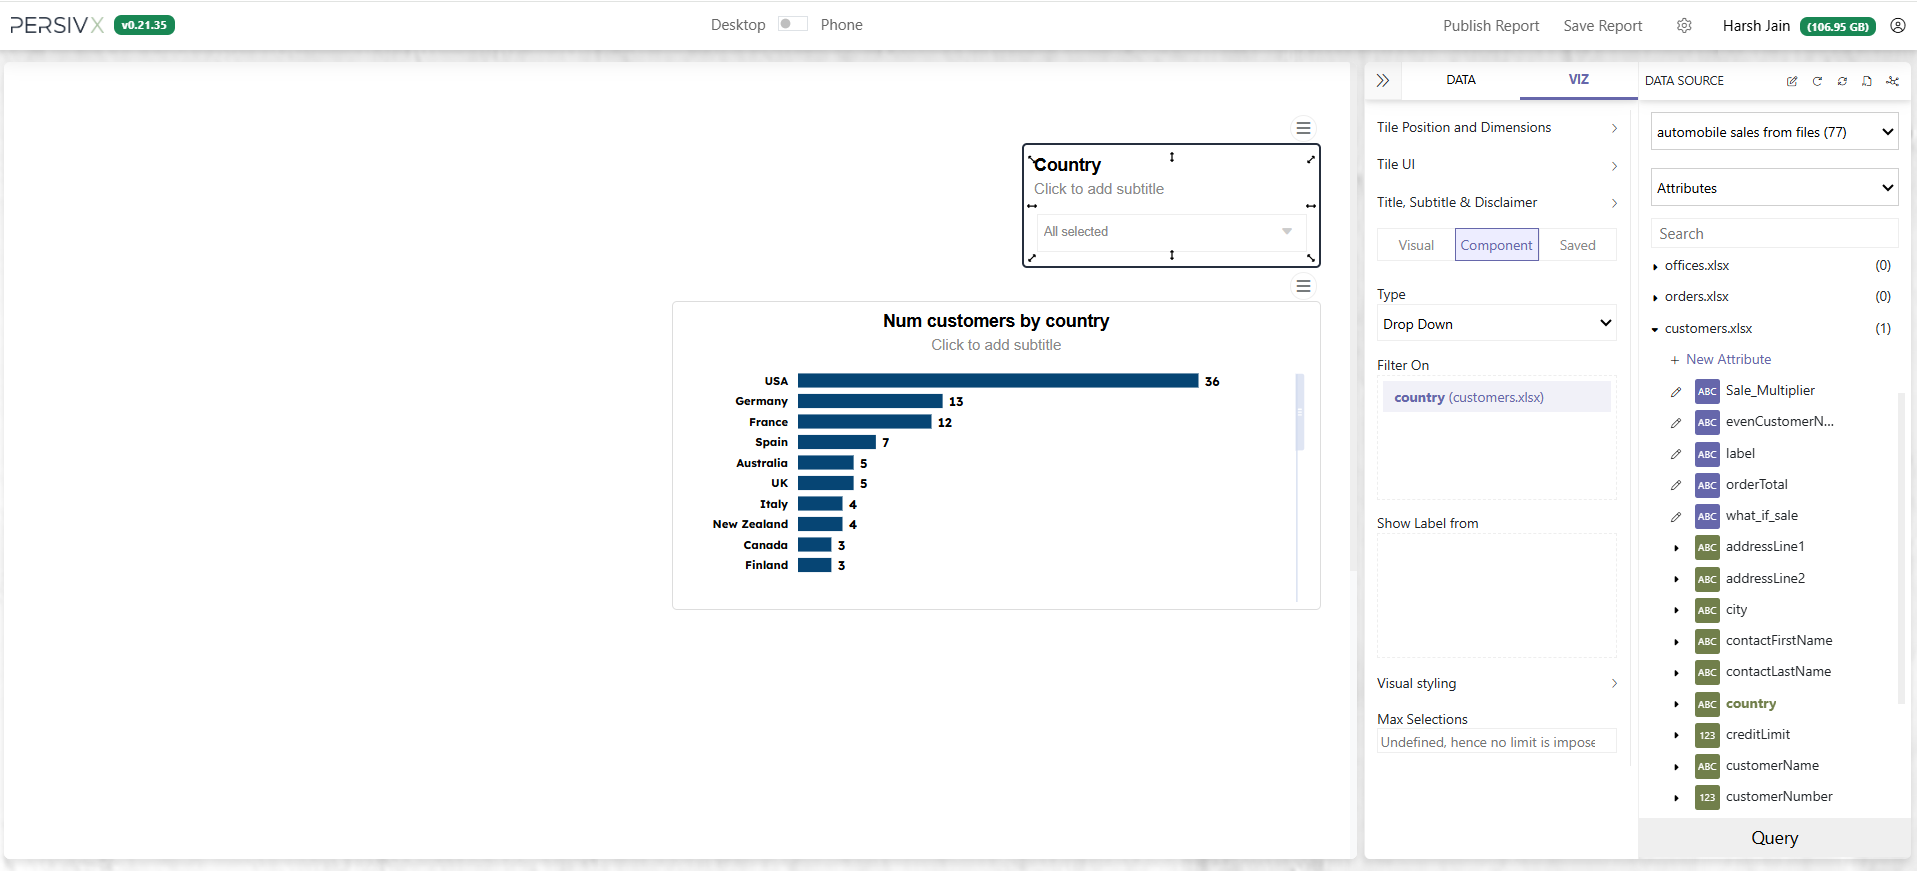The width and height of the screenshot is (1917, 871).
Task: Click the Country tile bottom-right resize handle
Action: coord(1311,258)
